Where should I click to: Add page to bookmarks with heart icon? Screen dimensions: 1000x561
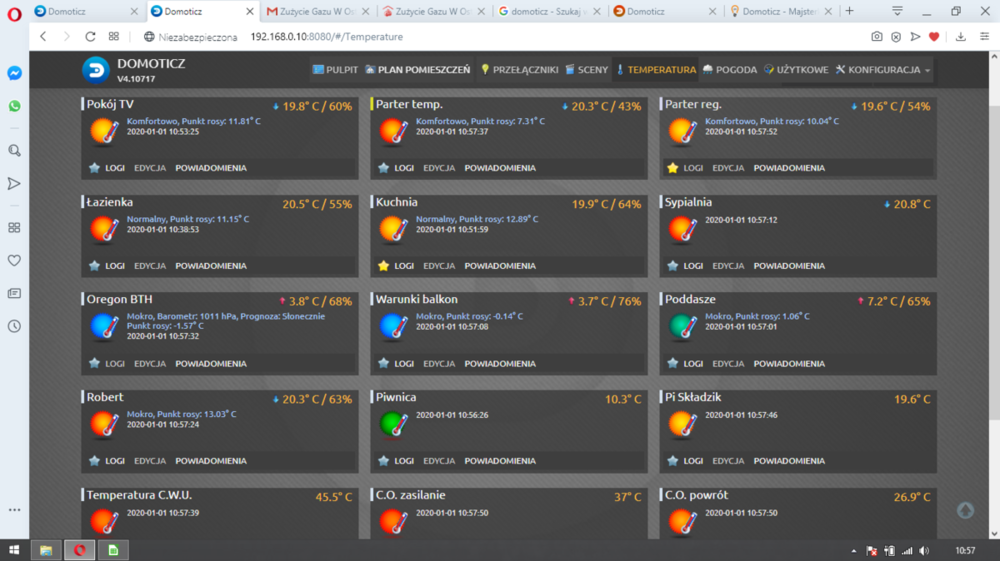[934, 36]
